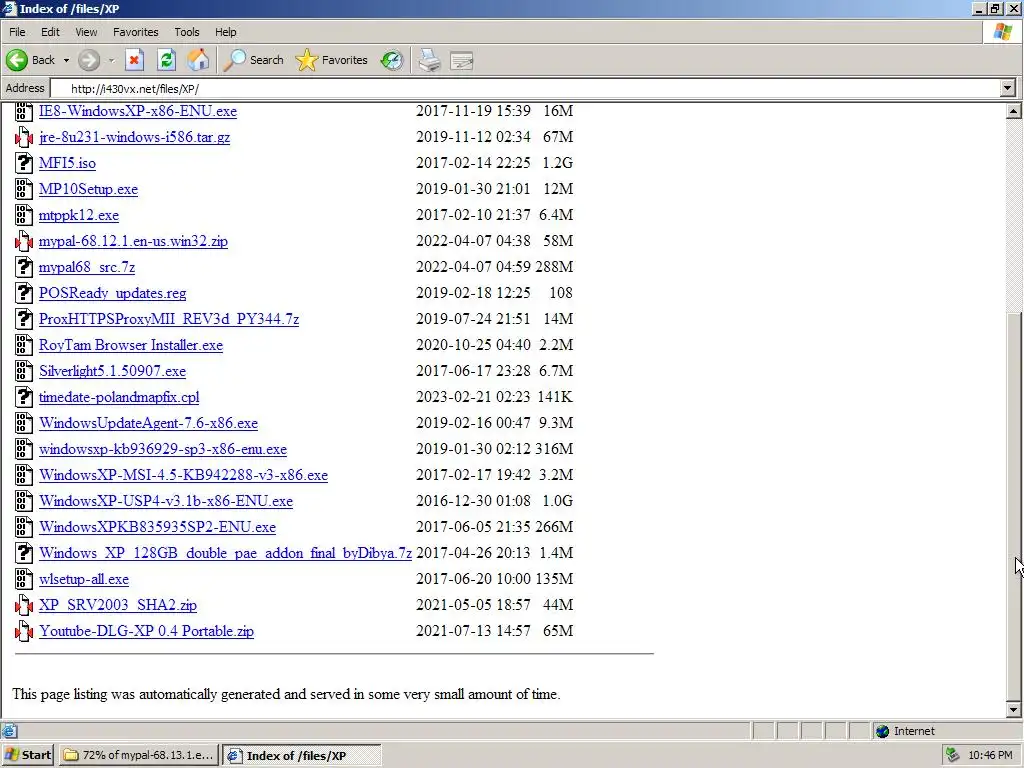Image resolution: width=1024 pixels, height=768 pixels.
Task: Click the unknown-file icon beside timedate-polandmapfix.cpl
Action: [24, 396]
